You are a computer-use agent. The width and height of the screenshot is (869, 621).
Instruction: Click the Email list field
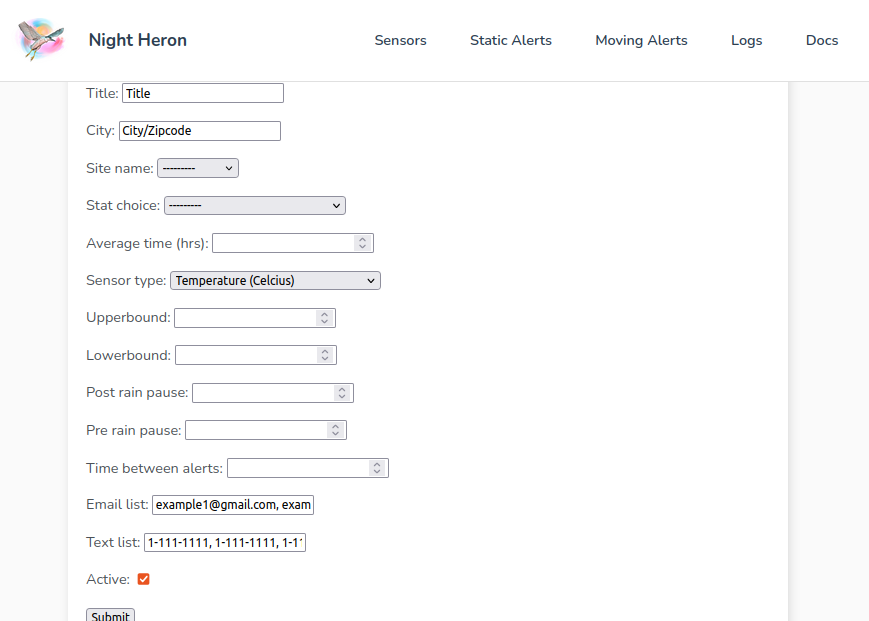click(x=232, y=504)
